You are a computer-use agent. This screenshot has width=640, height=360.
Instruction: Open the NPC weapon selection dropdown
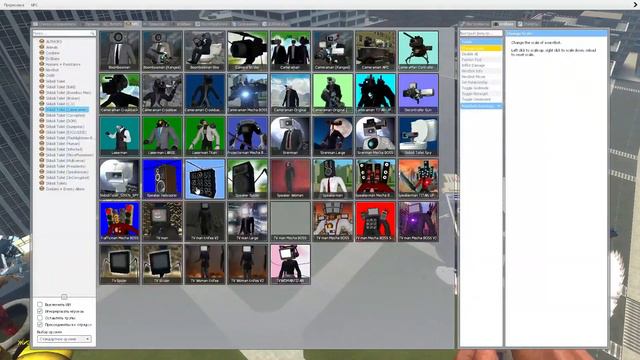point(64,339)
